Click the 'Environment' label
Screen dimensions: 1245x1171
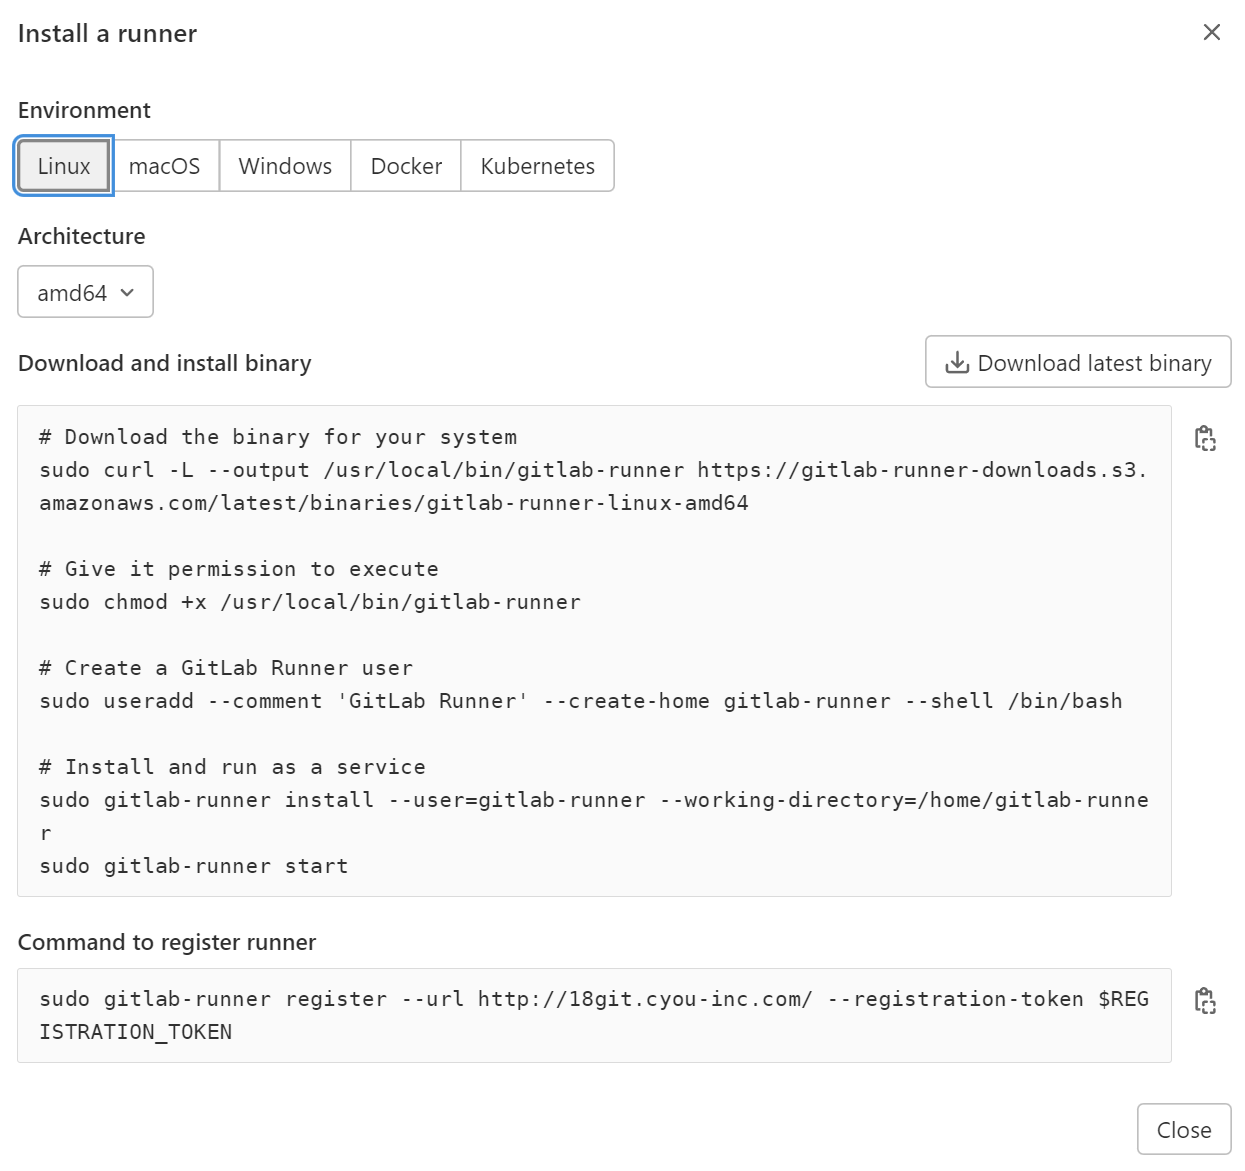84,110
